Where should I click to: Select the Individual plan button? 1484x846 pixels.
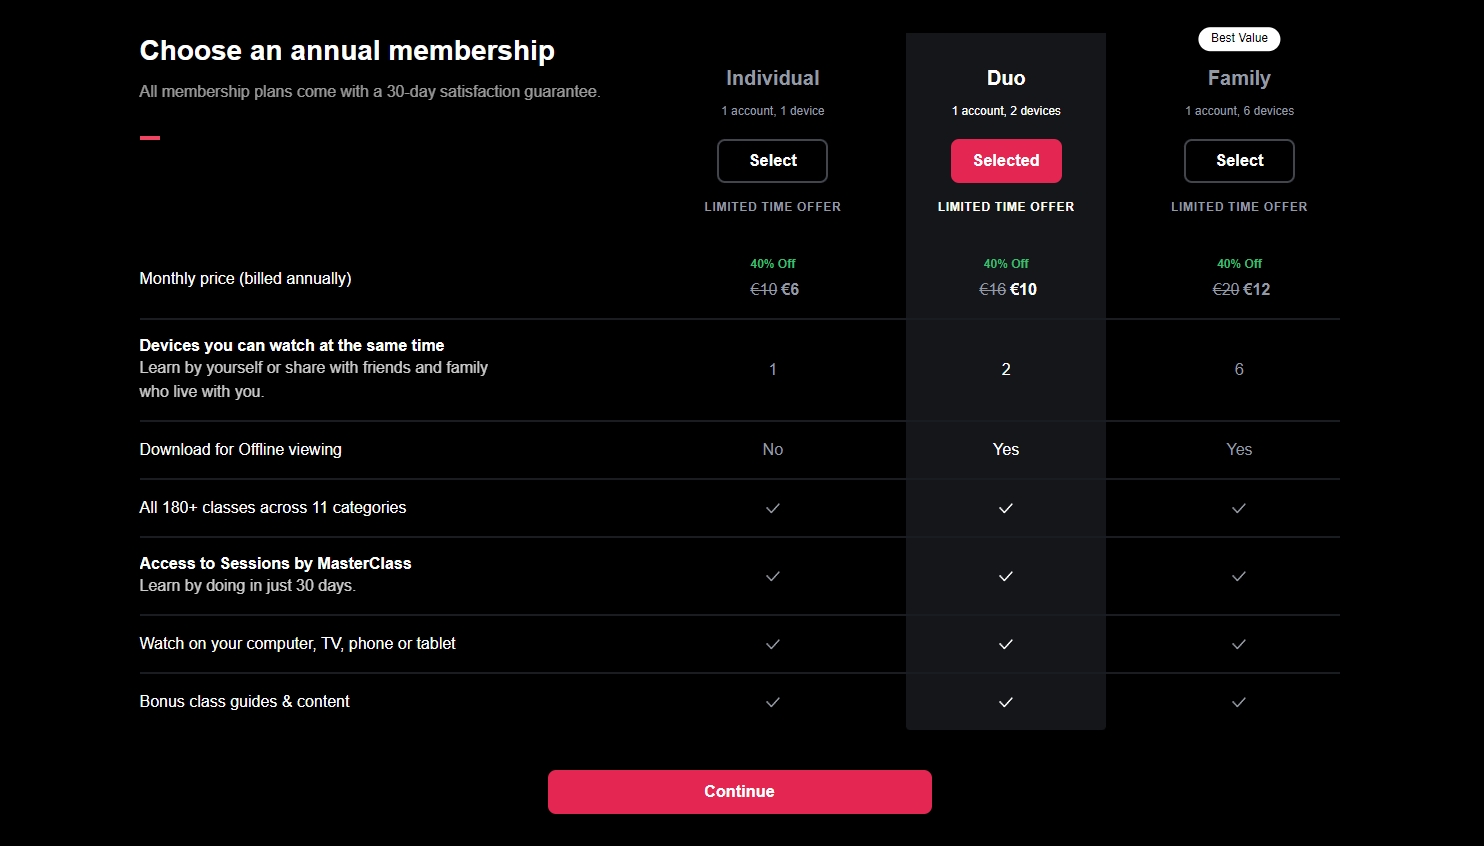772,161
